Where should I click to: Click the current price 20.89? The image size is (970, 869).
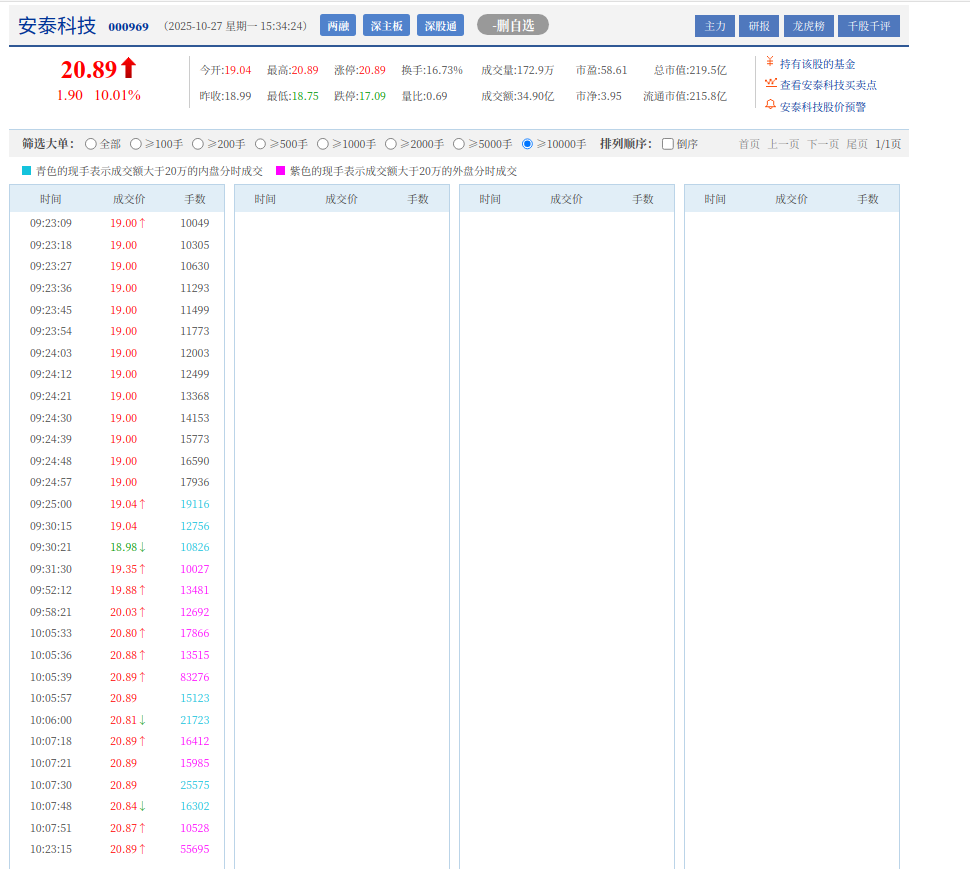point(89,69)
